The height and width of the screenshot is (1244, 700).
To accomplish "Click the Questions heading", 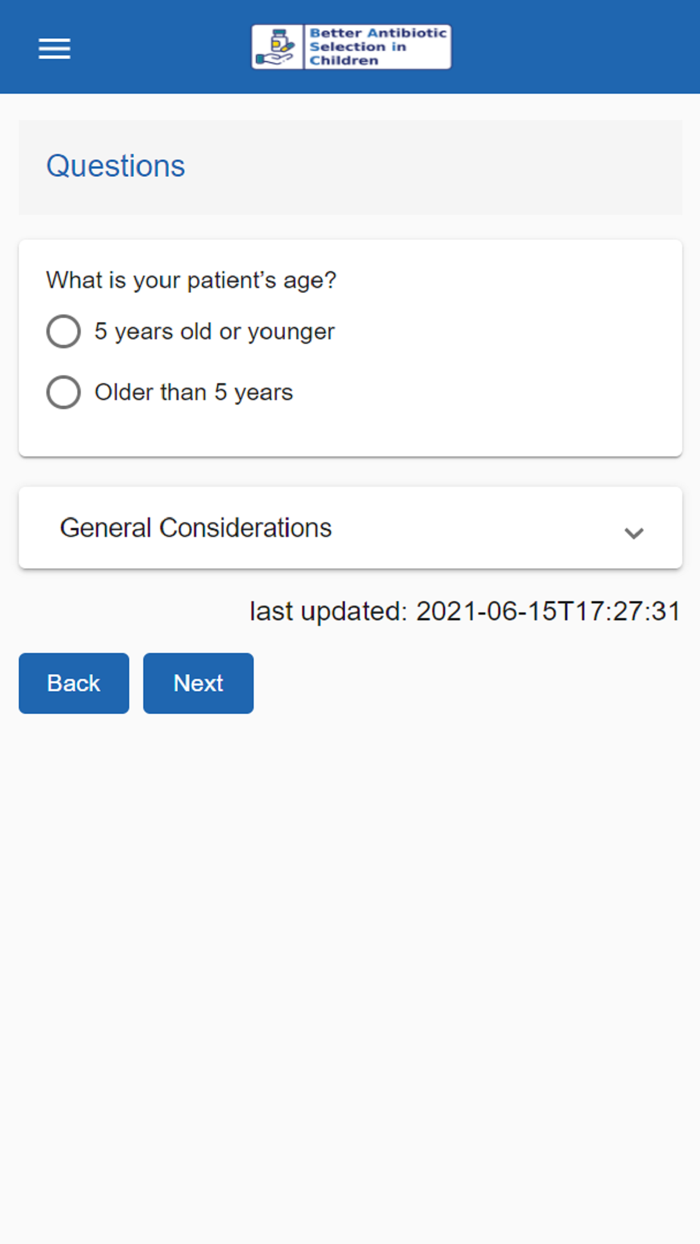I will pyautogui.click(x=116, y=166).
